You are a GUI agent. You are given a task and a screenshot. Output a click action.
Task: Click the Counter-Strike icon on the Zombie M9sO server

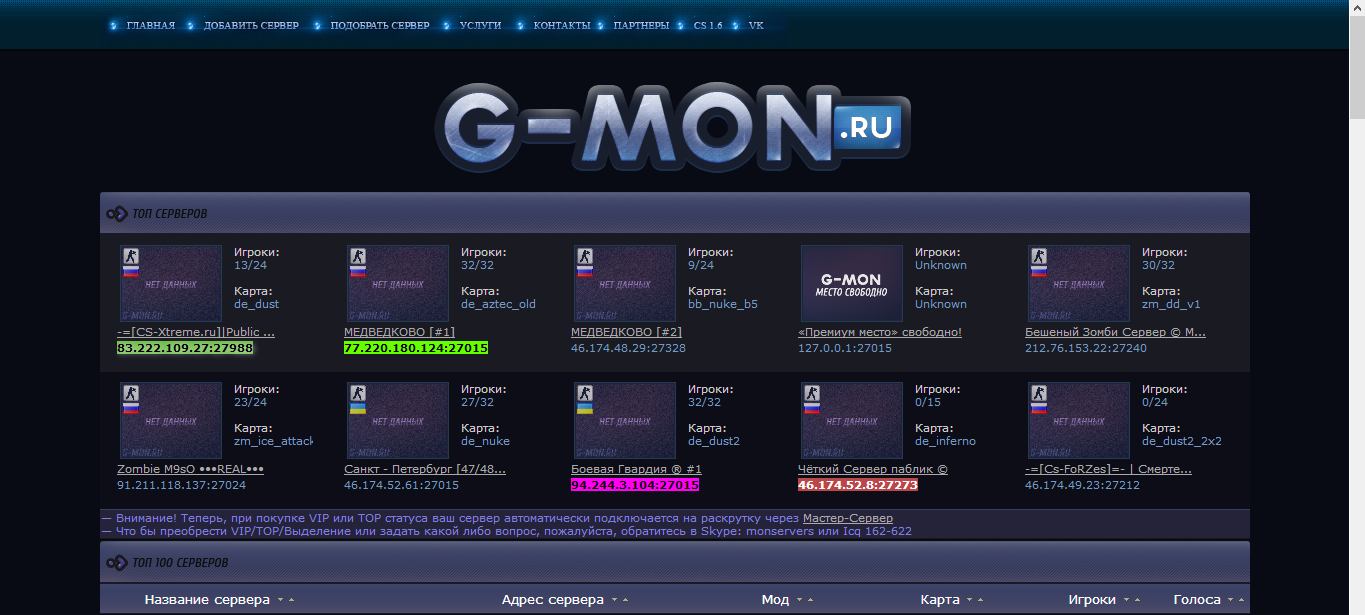[130, 394]
